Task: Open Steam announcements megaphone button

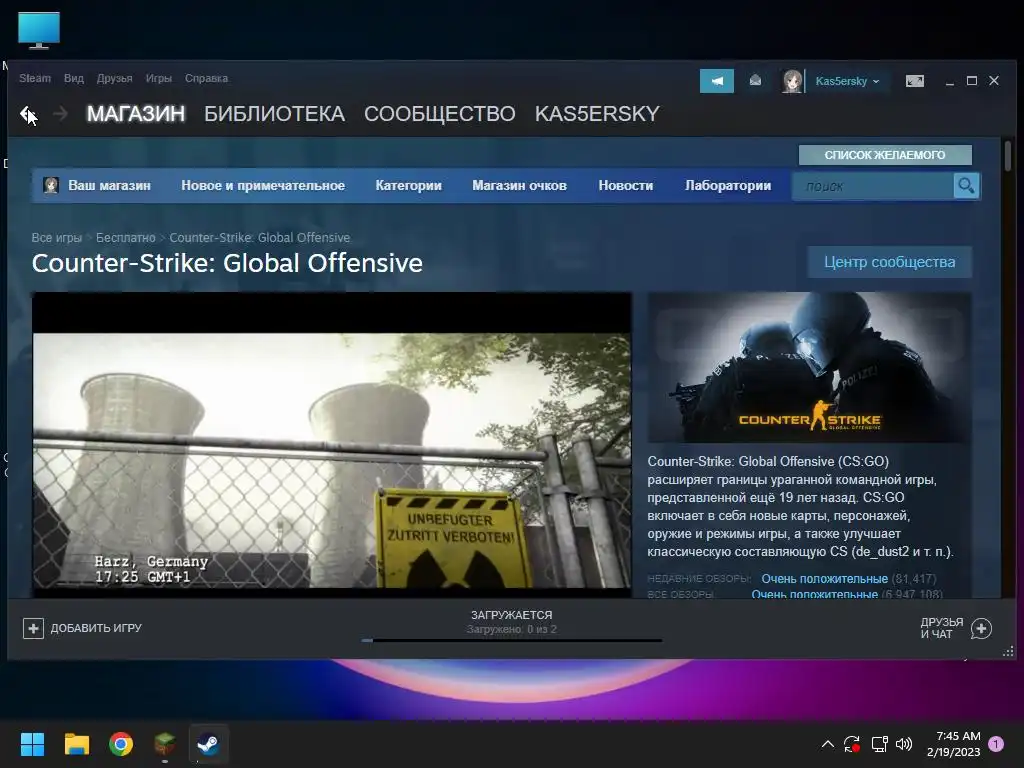Action: coord(716,81)
